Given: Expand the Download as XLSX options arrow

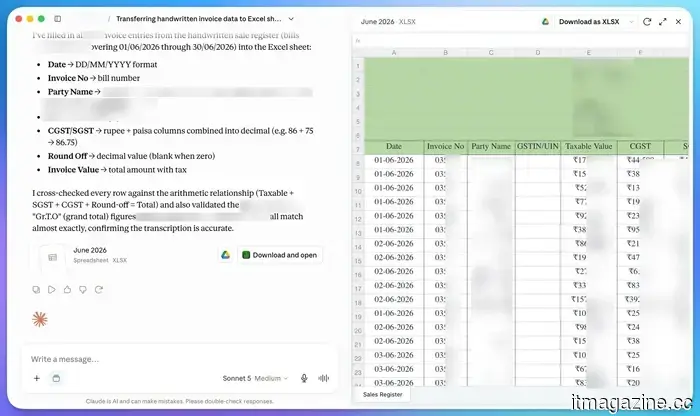Looking at the screenshot, I should tap(631, 21).
